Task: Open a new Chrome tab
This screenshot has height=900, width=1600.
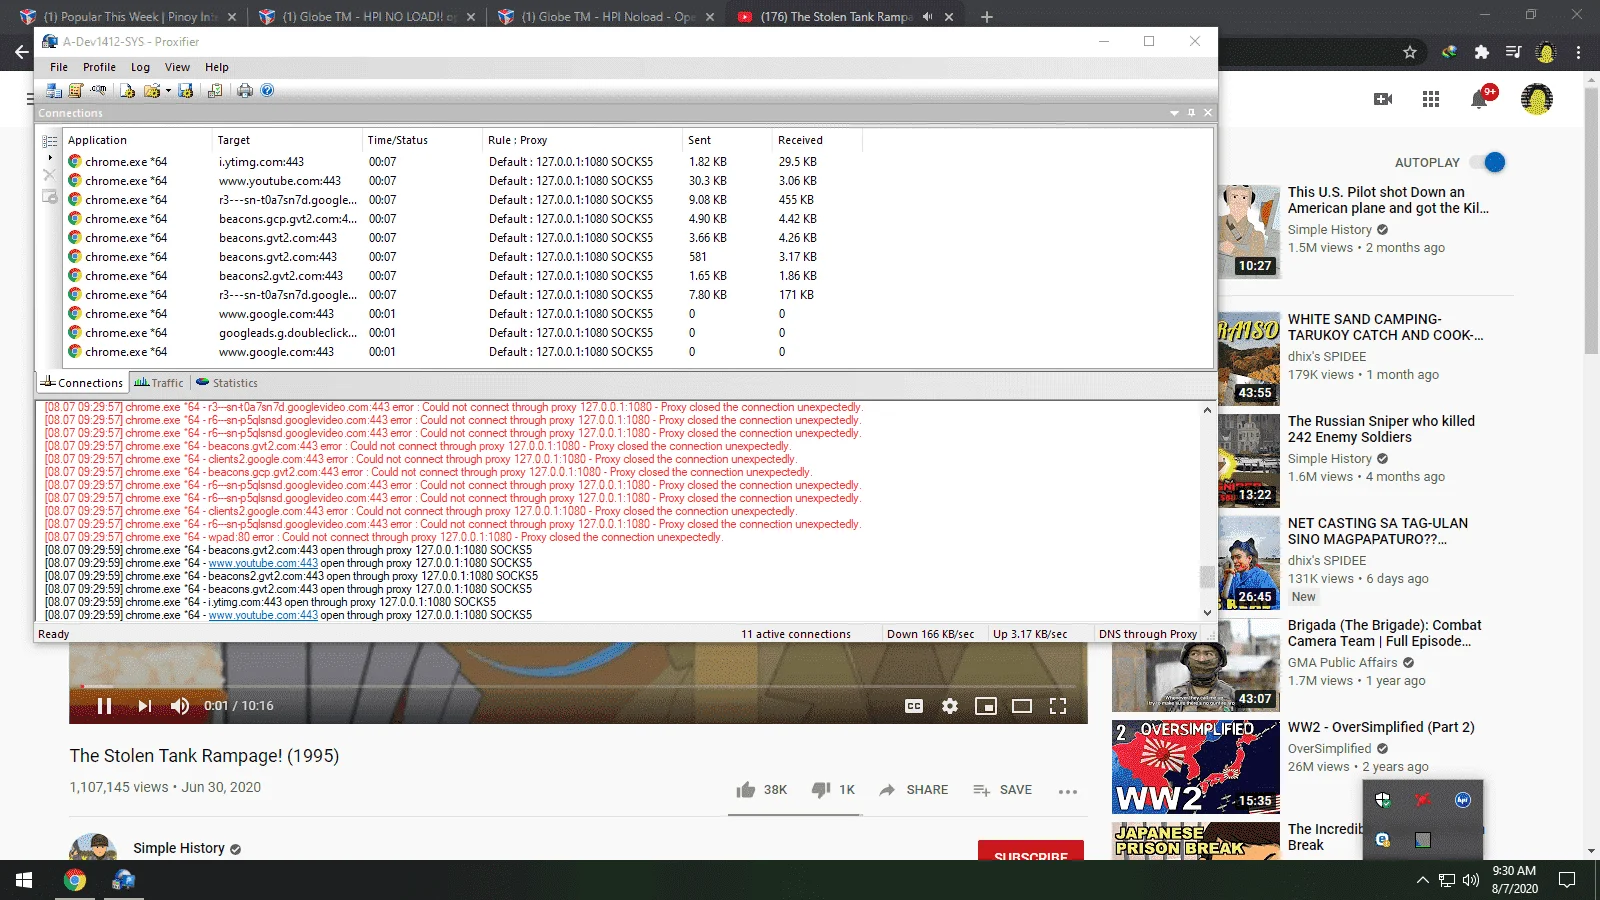Action: (x=987, y=17)
